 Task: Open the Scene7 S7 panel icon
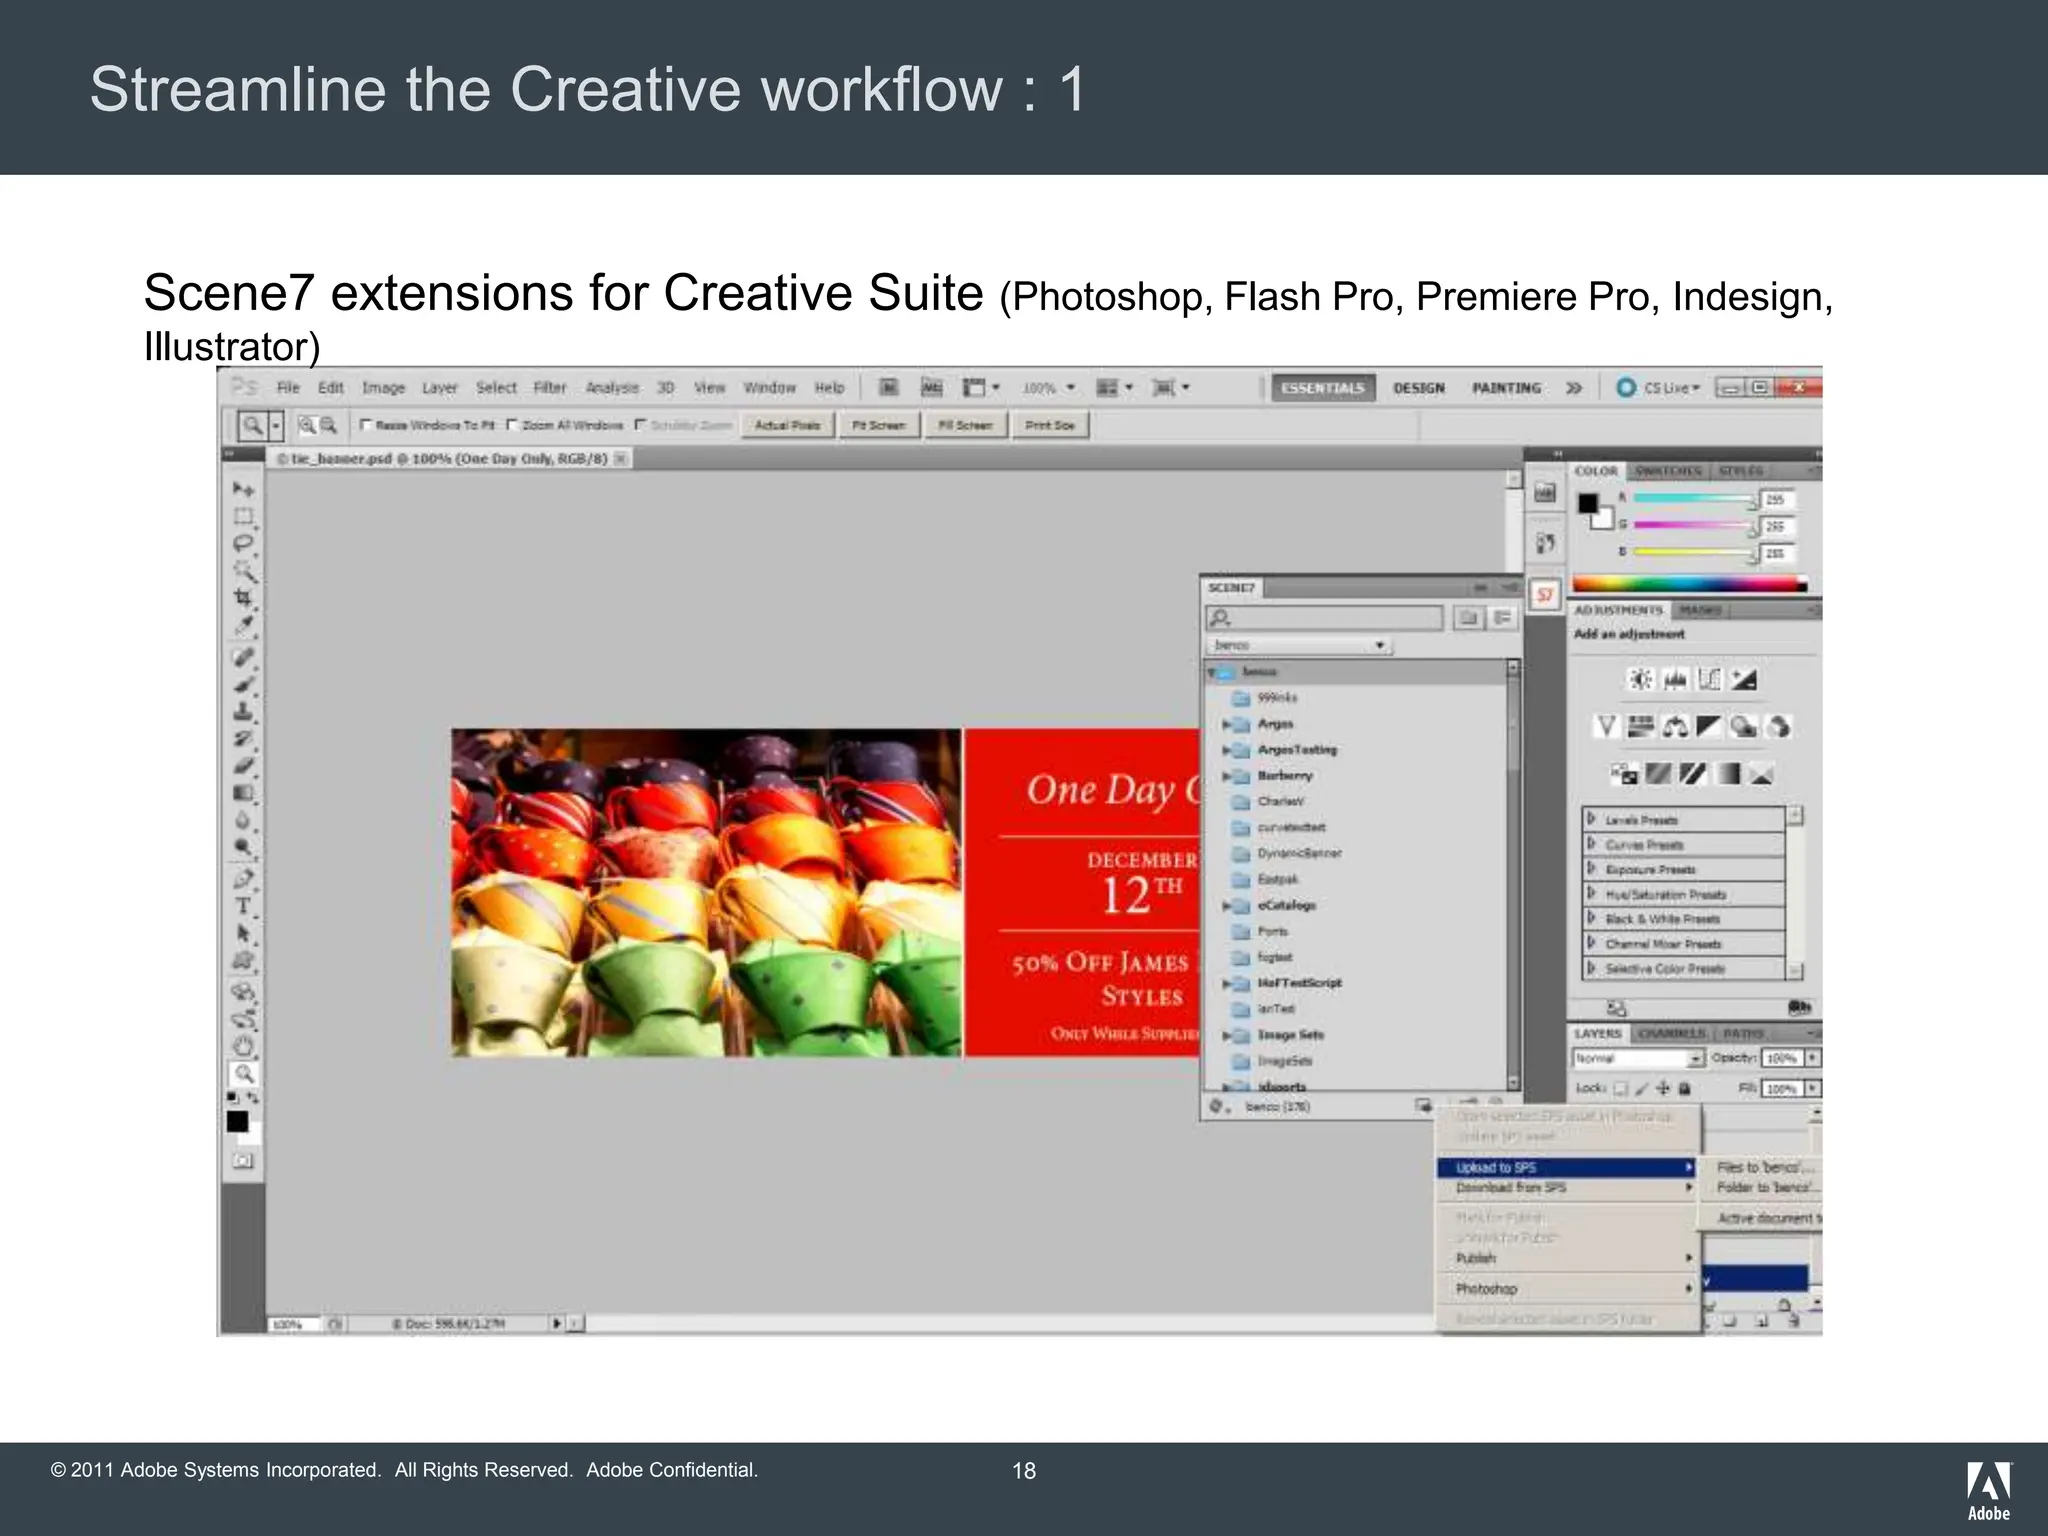click(1545, 595)
